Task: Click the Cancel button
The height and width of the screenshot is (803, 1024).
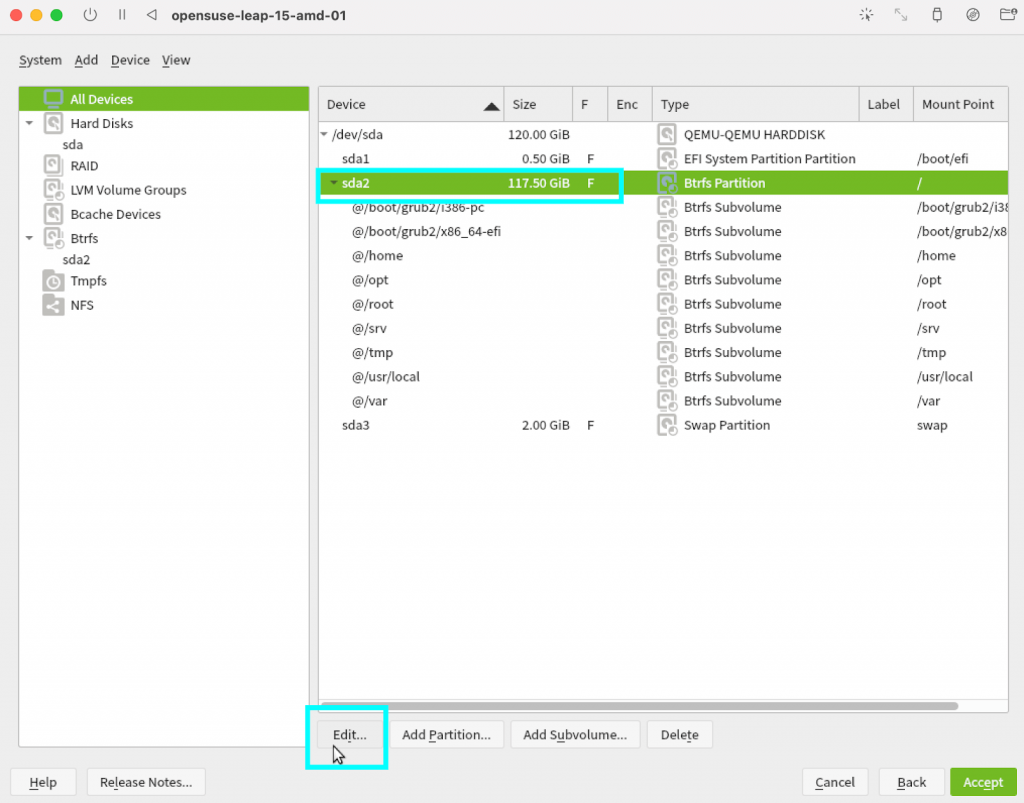Action: pos(835,782)
